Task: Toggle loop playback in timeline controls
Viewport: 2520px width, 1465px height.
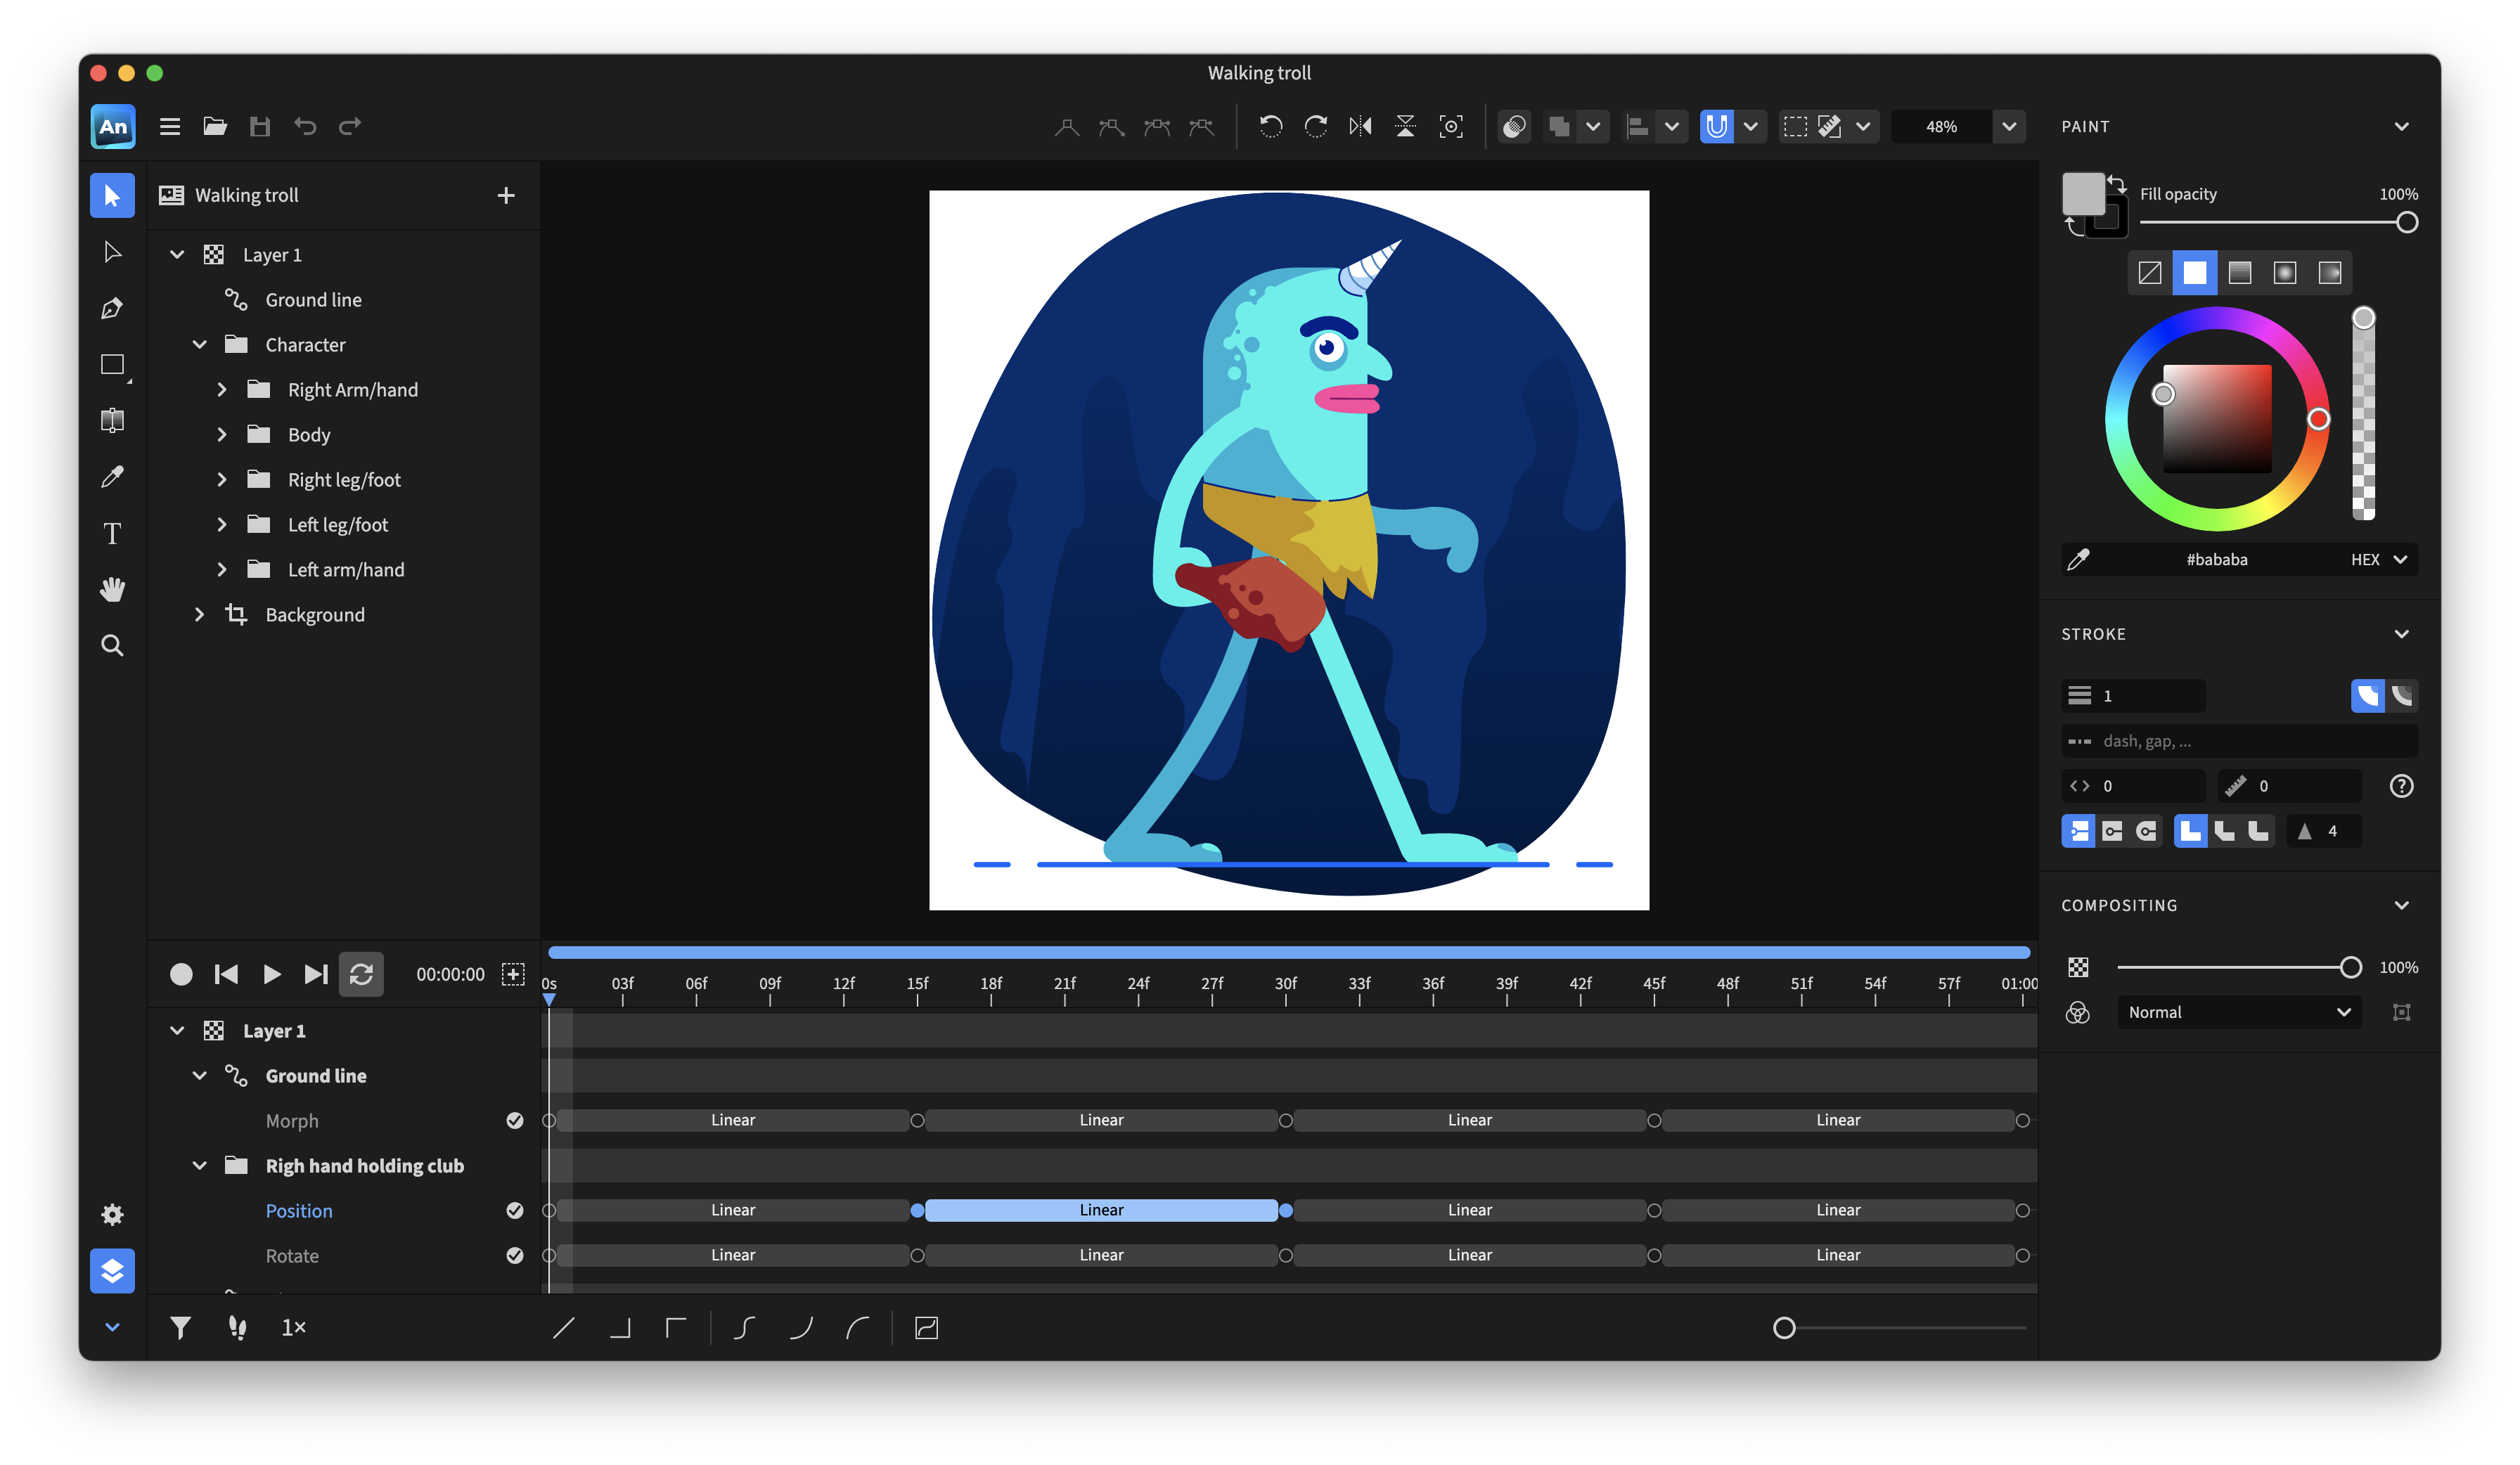Action: point(361,973)
